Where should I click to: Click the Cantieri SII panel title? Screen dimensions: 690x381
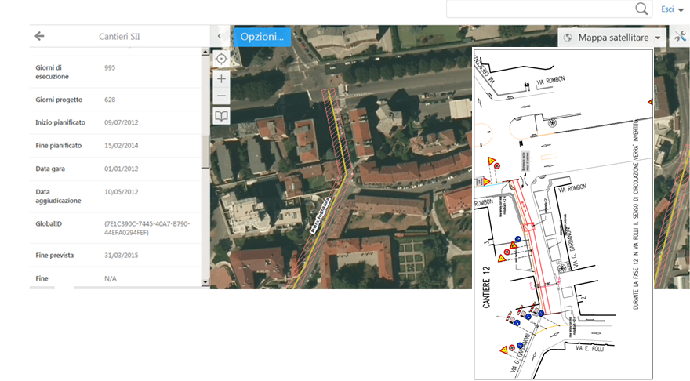119,37
